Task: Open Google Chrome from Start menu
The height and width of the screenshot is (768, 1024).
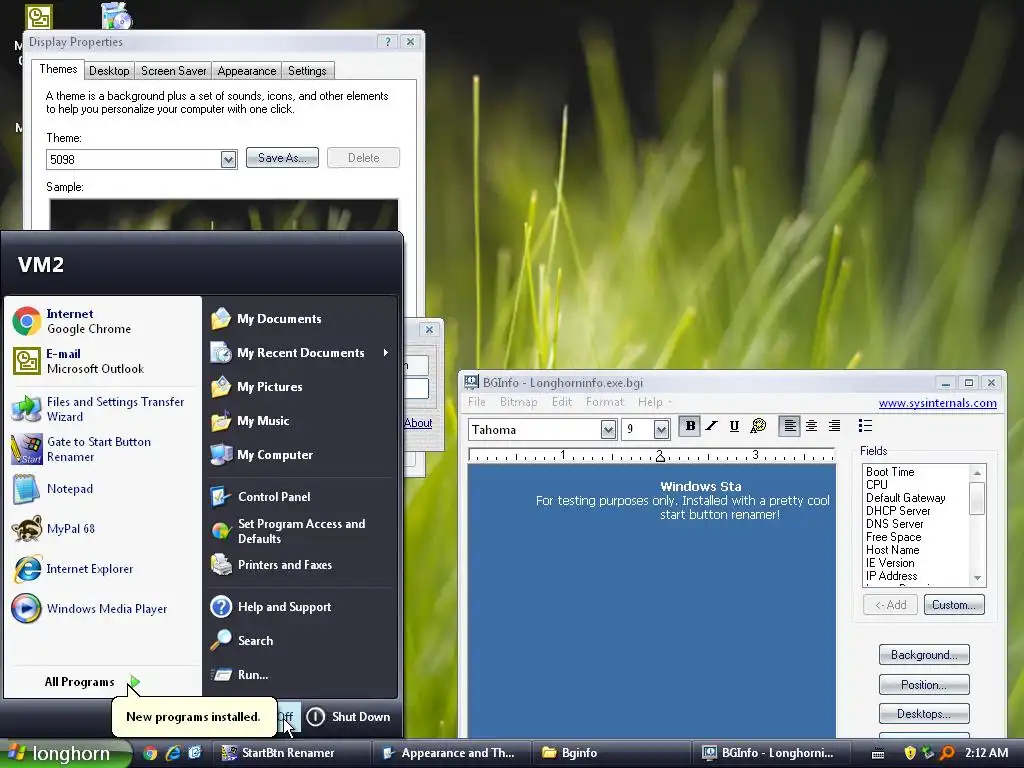Action: click(x=103, y=321)
